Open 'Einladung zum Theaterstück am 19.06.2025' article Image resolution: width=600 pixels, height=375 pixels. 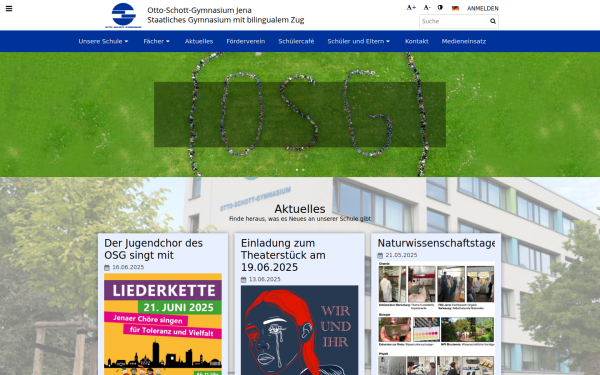283,255
